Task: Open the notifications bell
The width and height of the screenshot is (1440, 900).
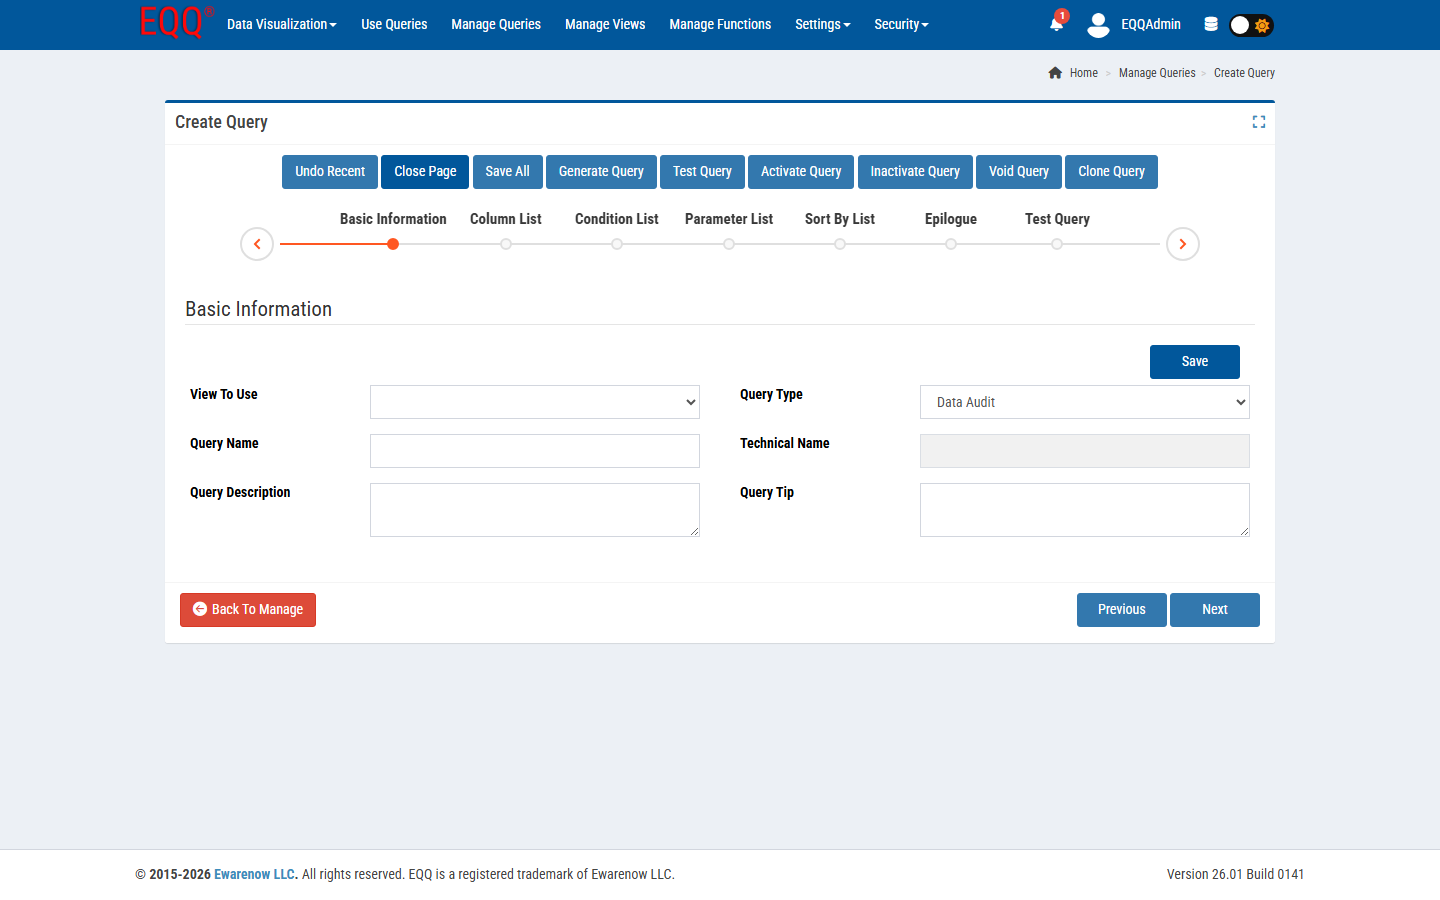Action: 1056,24
